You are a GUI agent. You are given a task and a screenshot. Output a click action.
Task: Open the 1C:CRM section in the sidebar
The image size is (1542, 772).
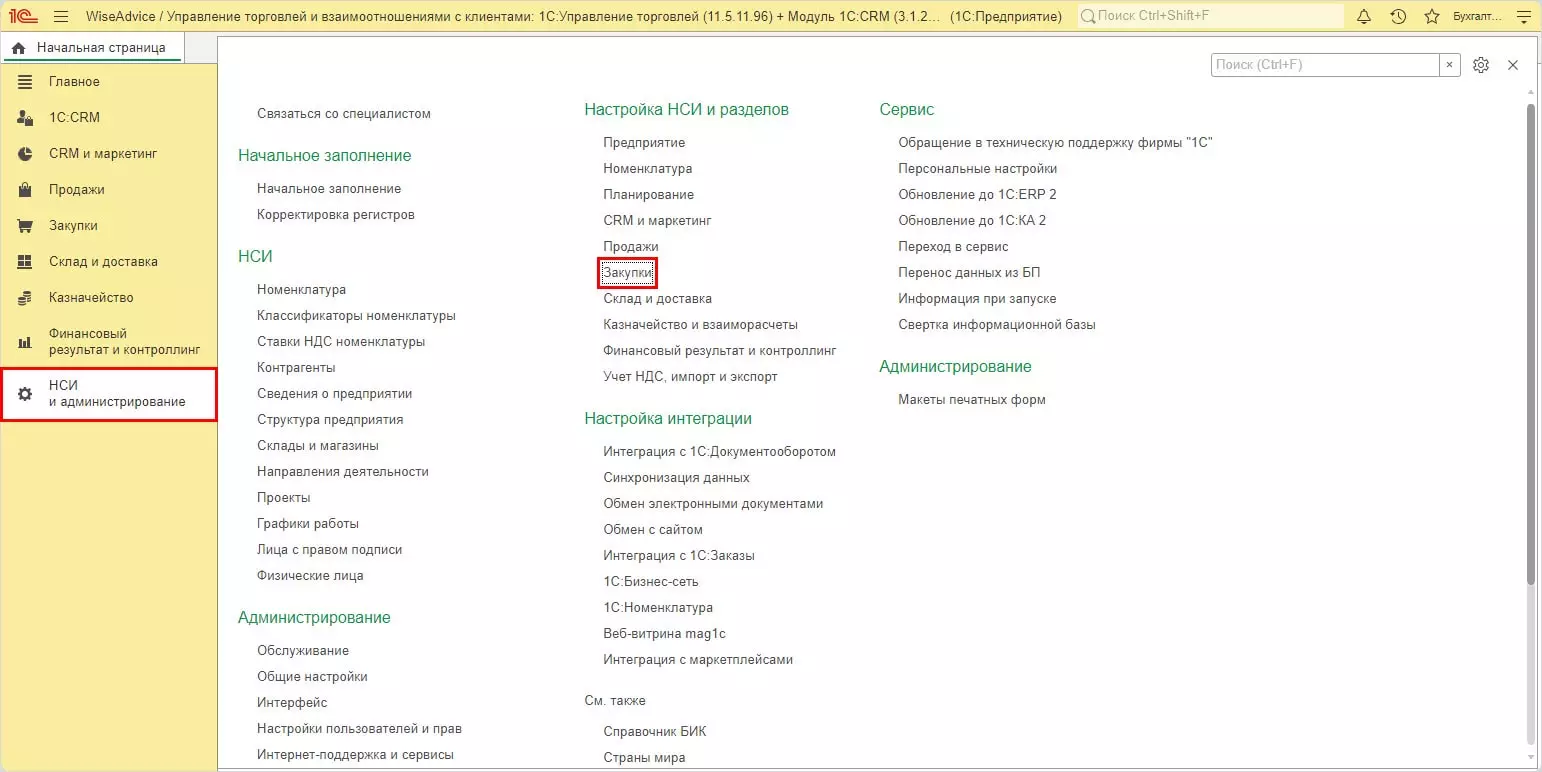109,118
